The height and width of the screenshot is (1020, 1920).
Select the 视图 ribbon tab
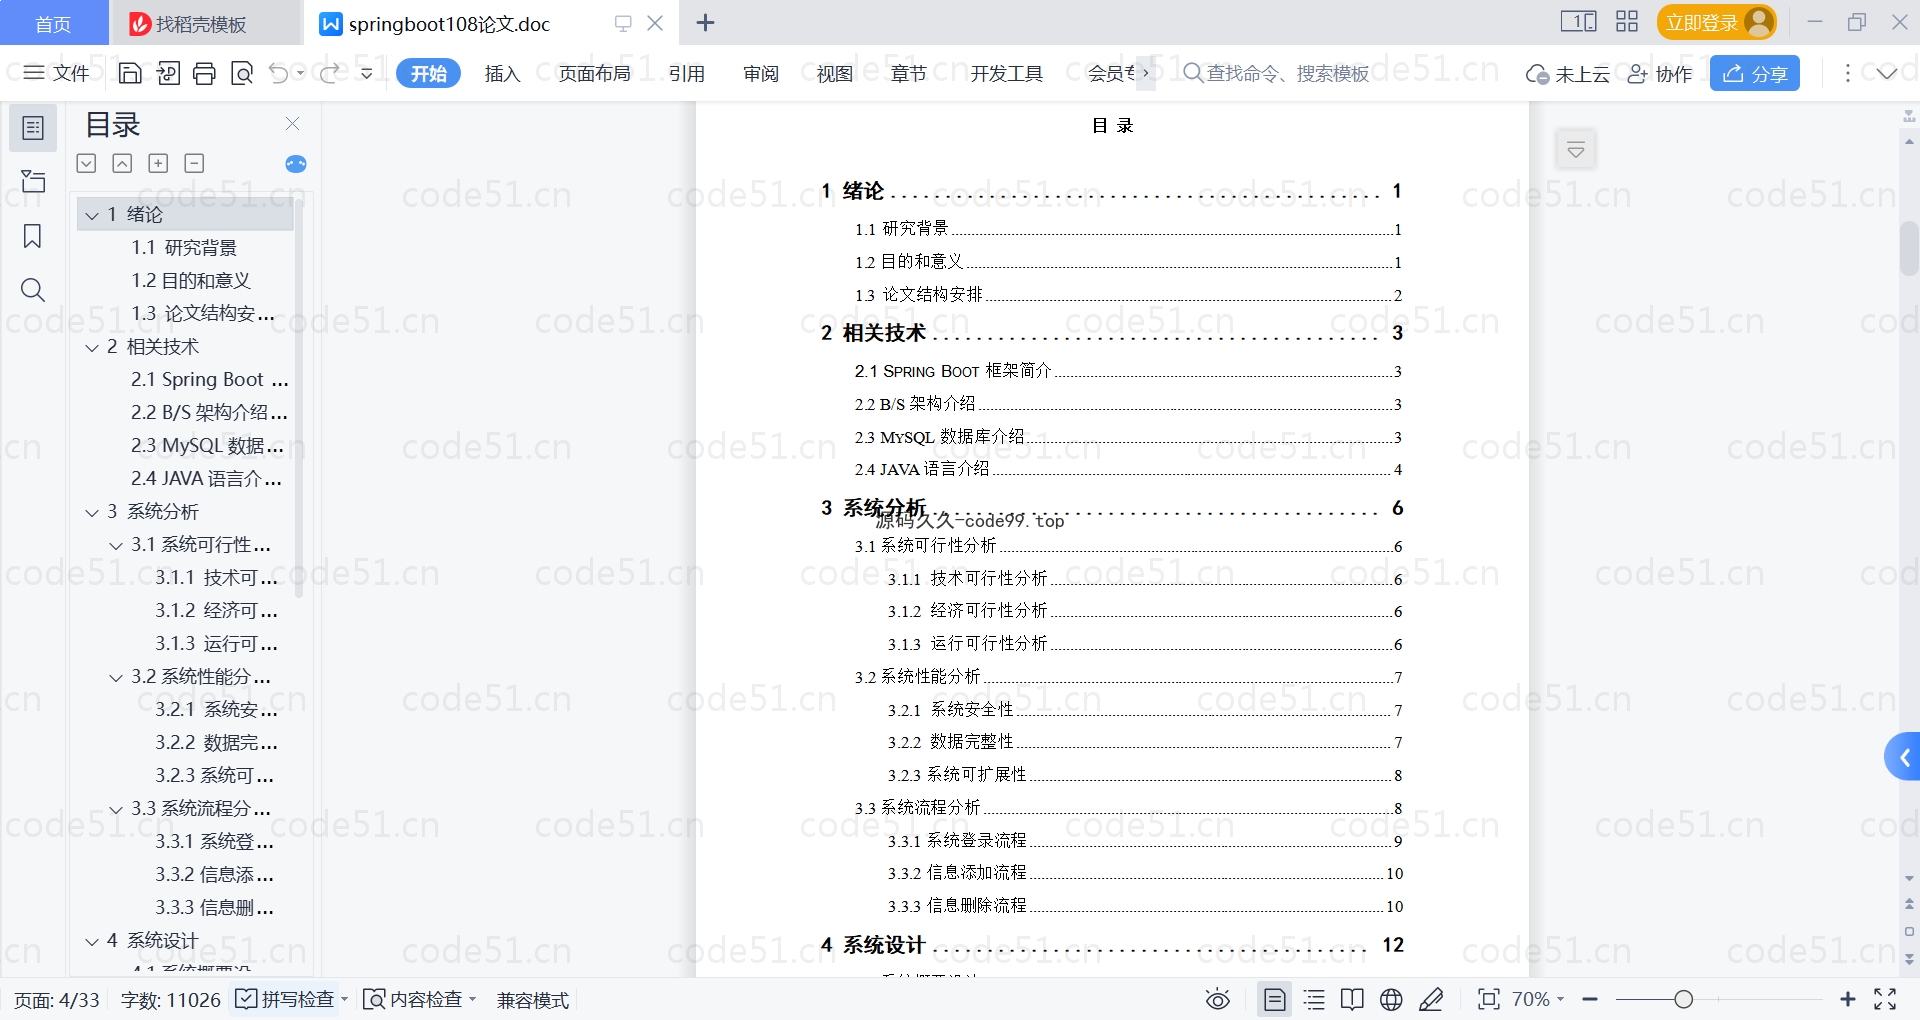pos(835,73)
